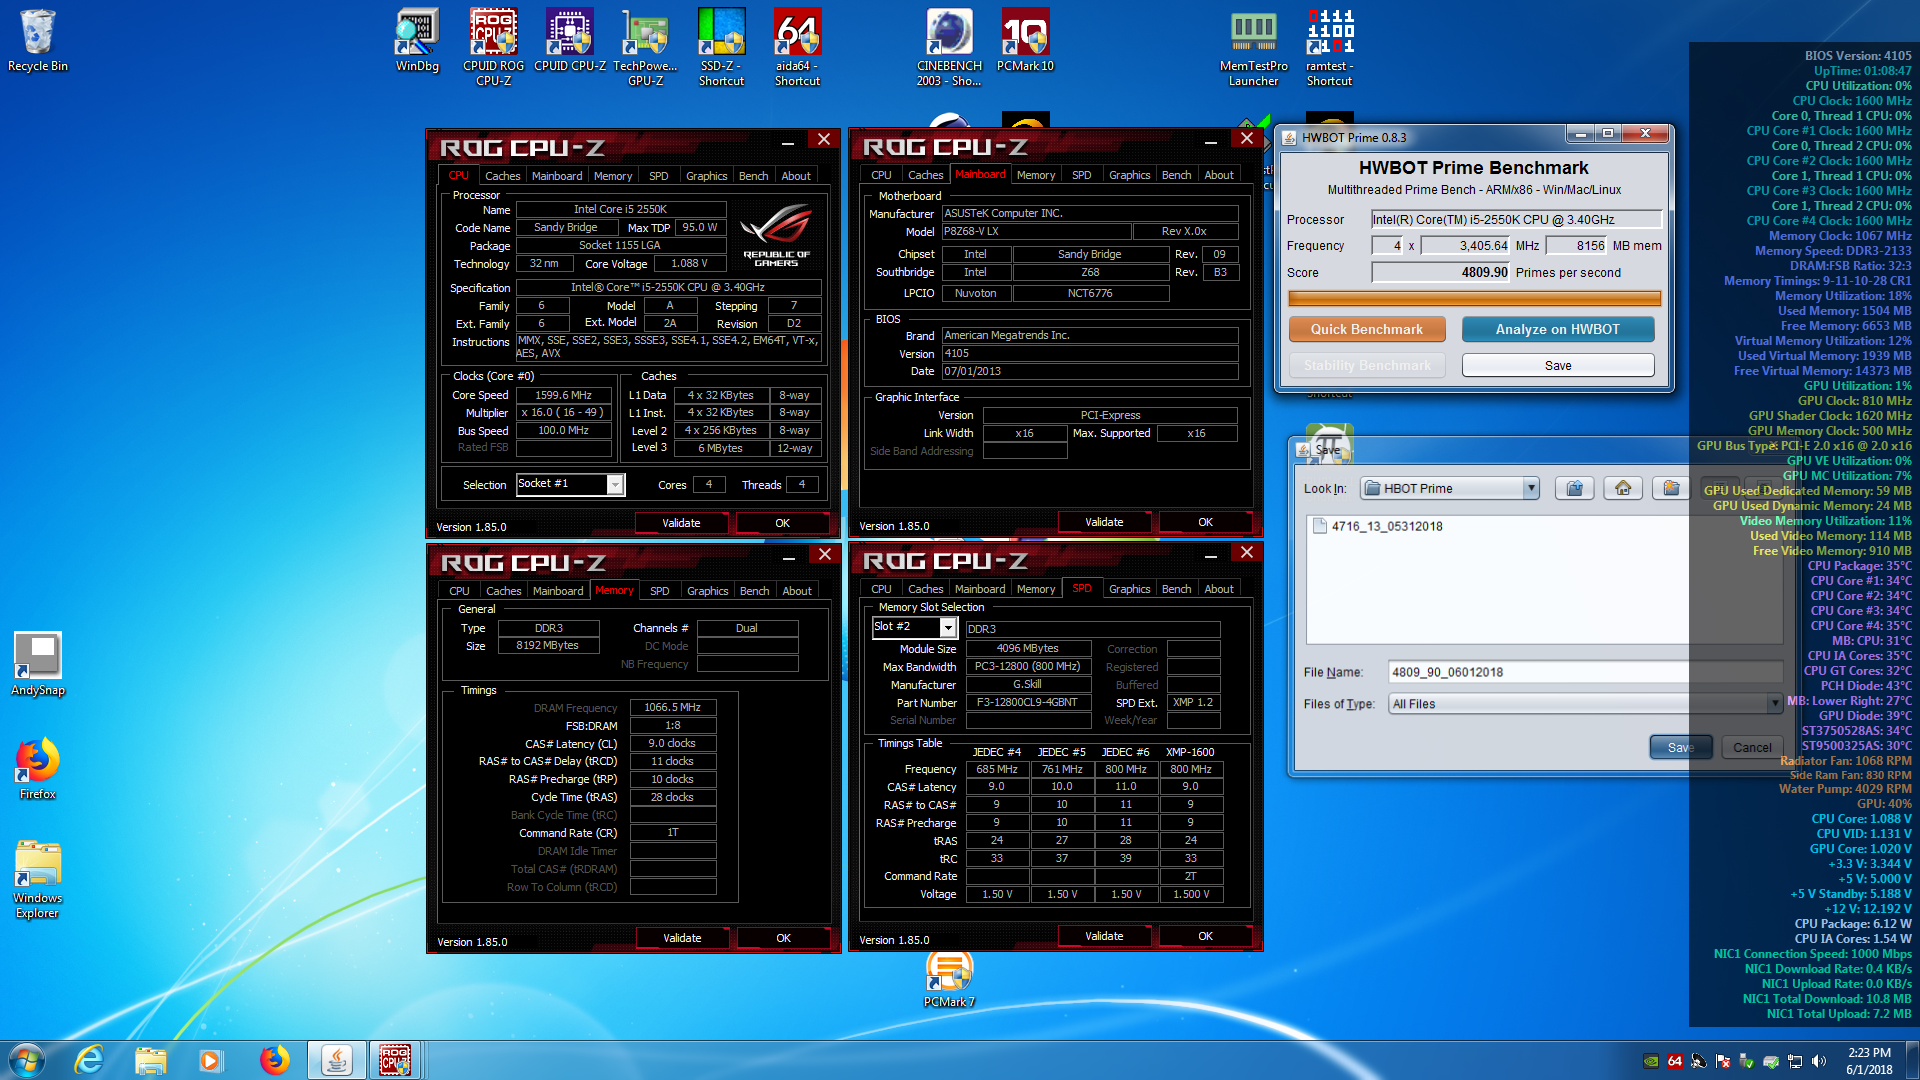Screen dimensions: 1920x1080
Task: Expand the Socket #1 selection dropdown
Action: [615, 485]
